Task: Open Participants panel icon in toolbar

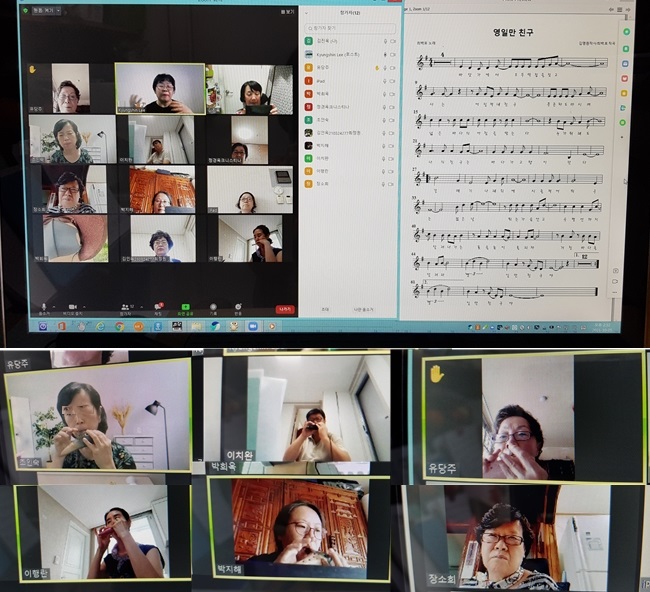Action: (125, 304)
